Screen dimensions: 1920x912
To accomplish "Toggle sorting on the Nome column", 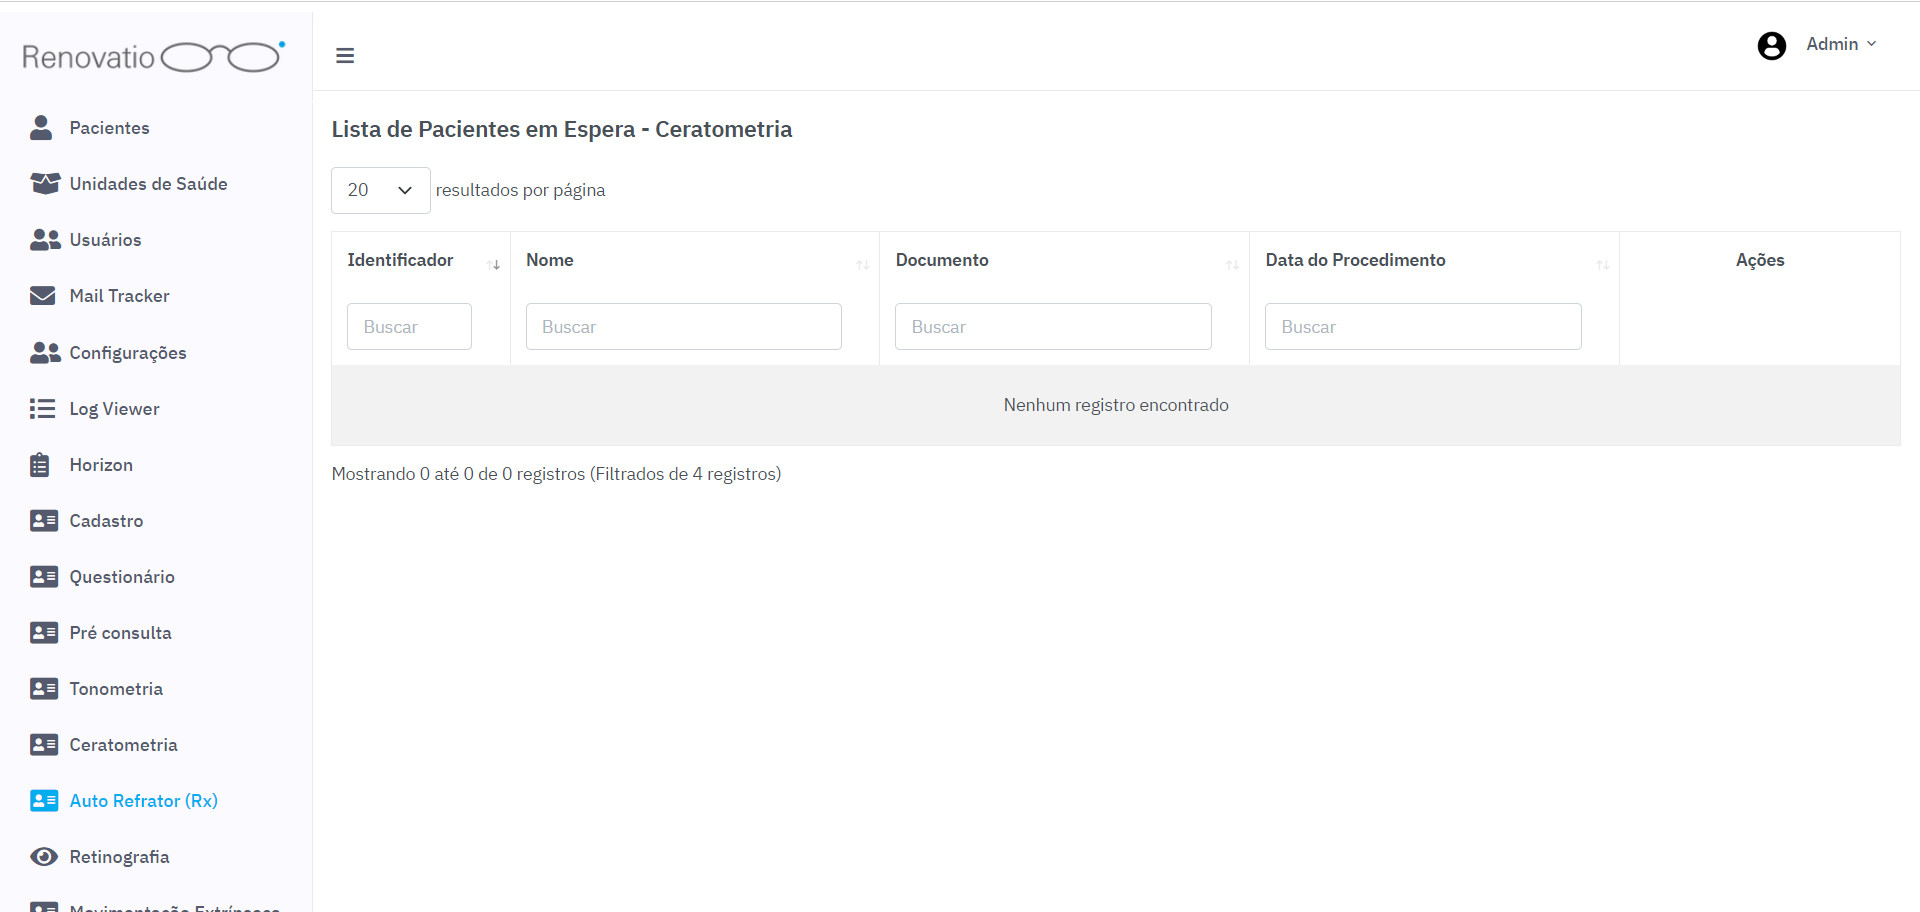I will click(x=862, y=265).
